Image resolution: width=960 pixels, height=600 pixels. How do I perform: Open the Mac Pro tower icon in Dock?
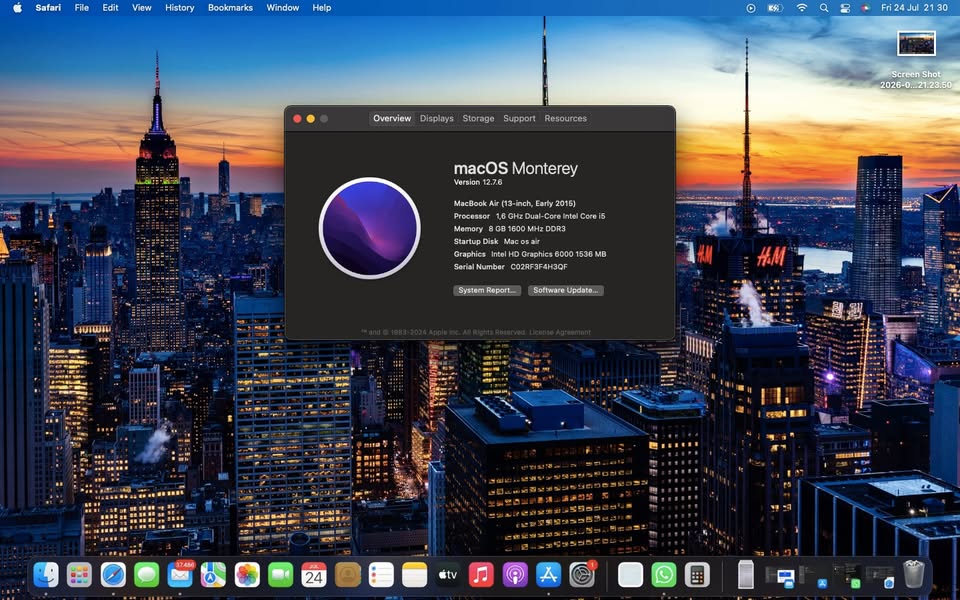point(746,574)
